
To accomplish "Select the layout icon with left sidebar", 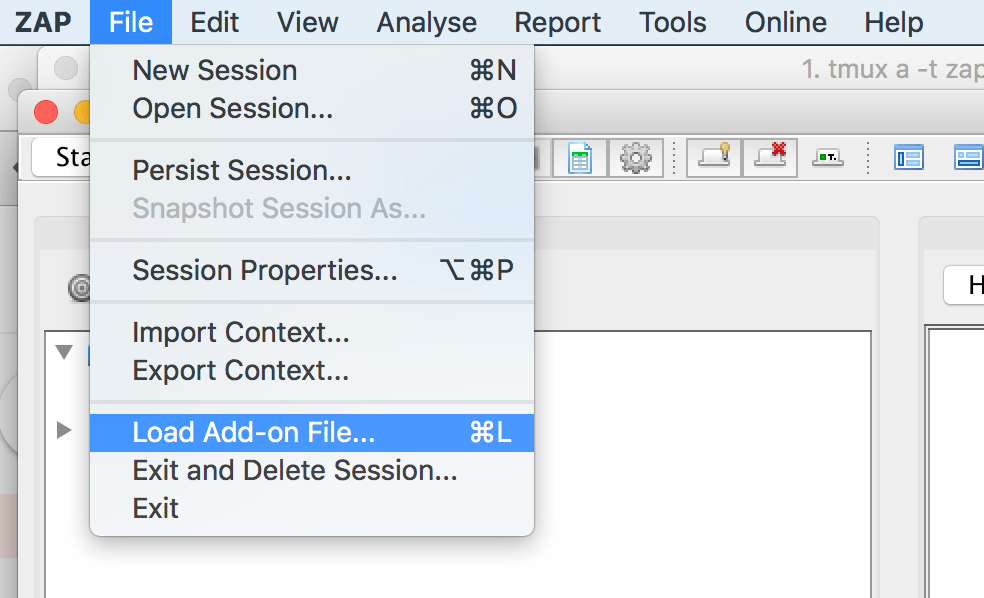I will click(909, 158).
